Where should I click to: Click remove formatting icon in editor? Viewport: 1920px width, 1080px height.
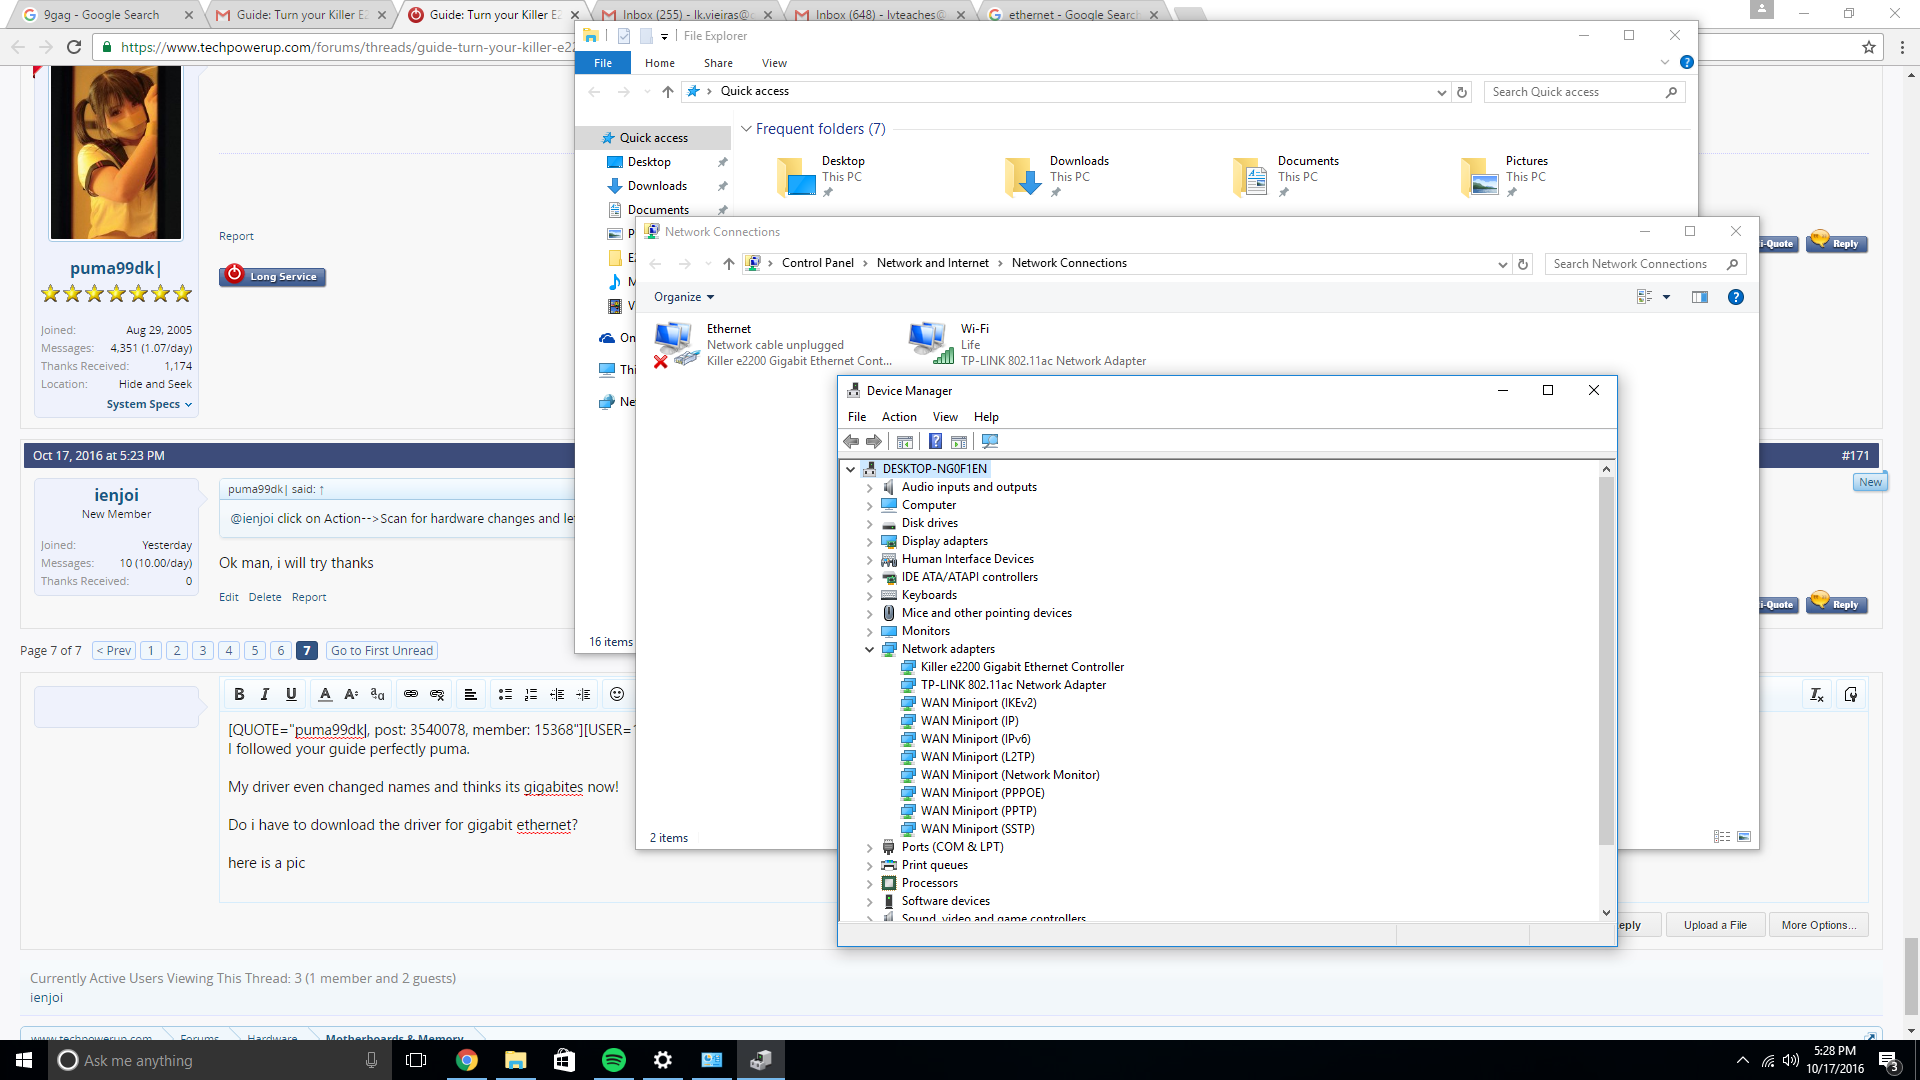(1817, 695)
